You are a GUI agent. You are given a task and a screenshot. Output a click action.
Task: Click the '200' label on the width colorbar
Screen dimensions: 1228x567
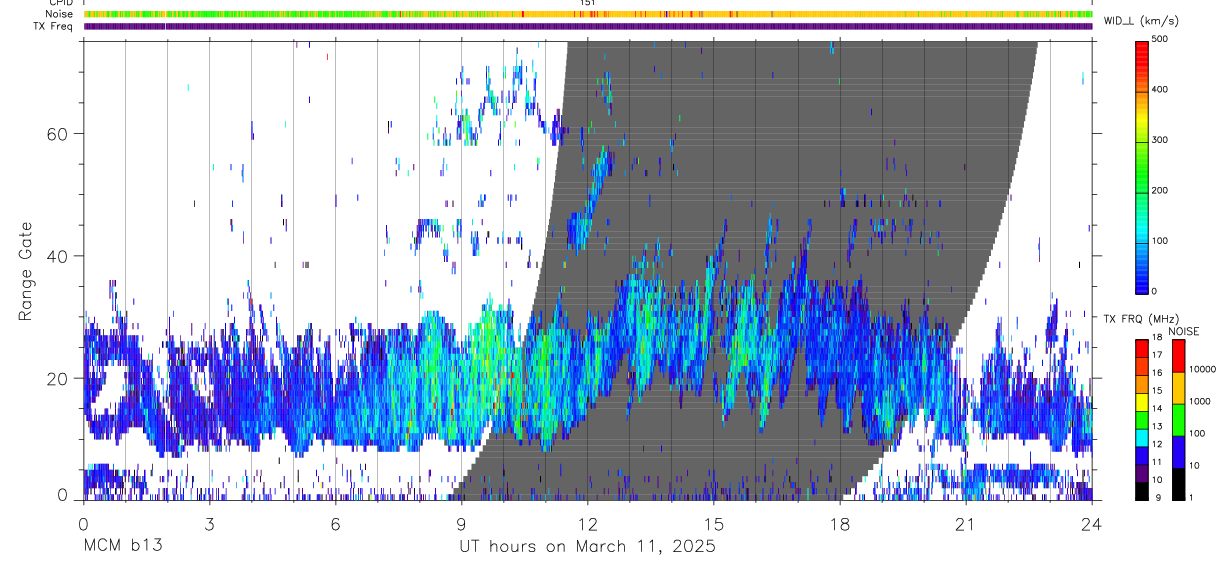(x=1159, y=190)
